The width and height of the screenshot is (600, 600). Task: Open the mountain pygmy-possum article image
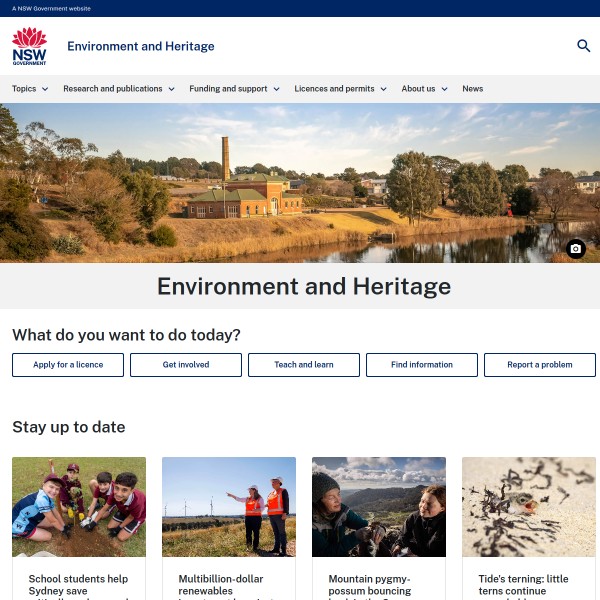coord(379,507)
